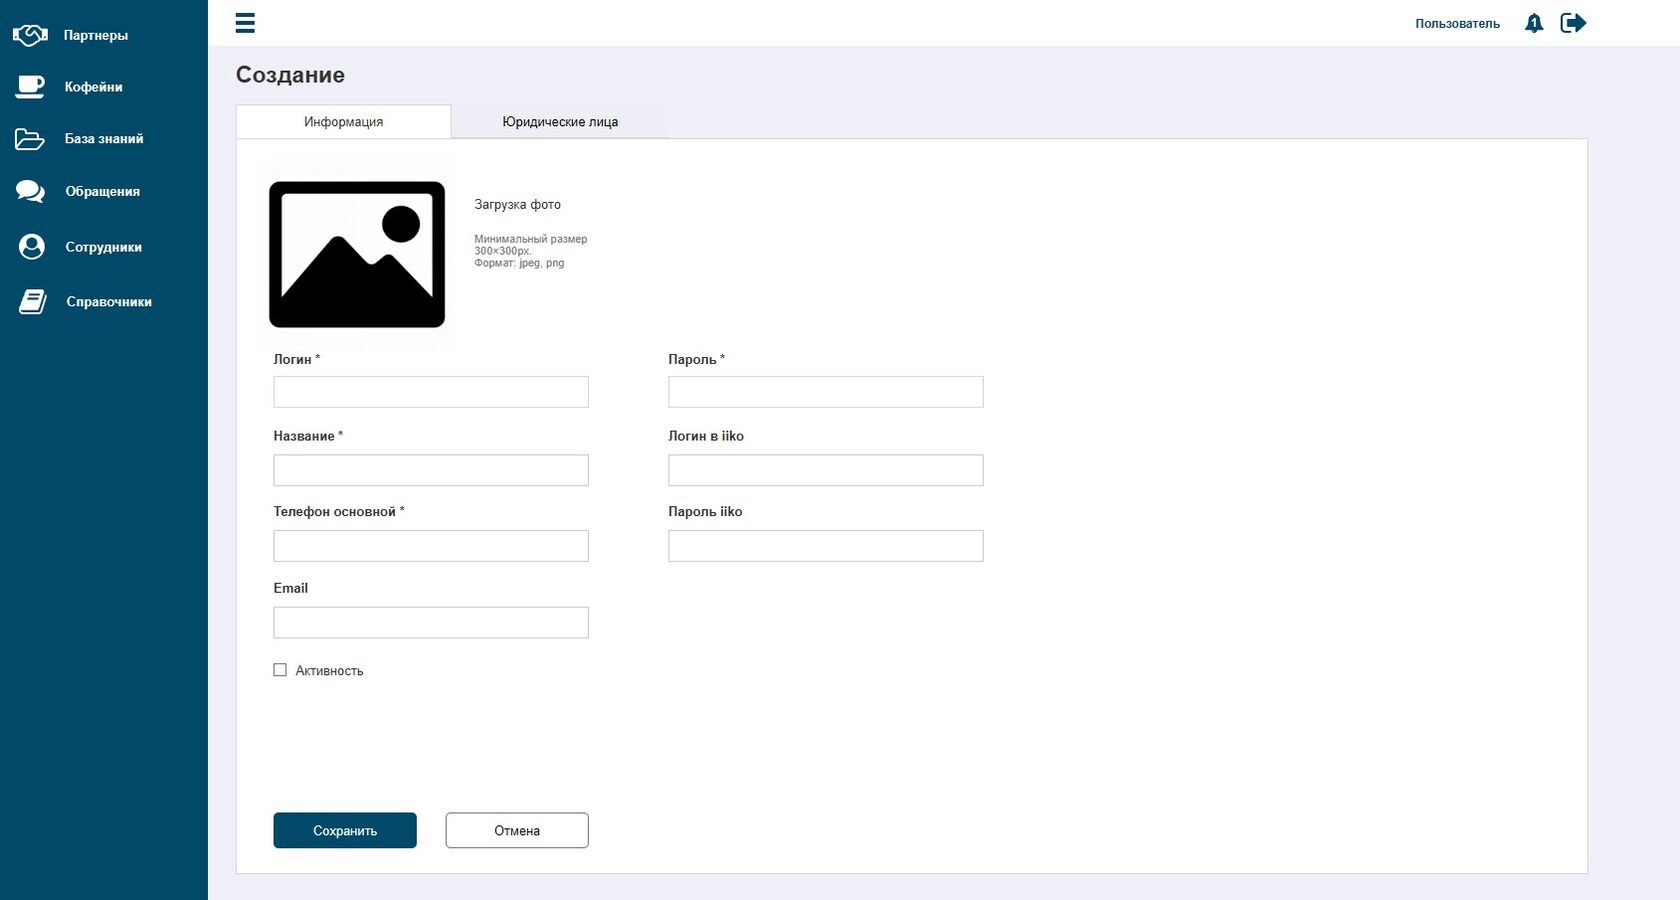The width and height of the screenshot is (1680, 900).
Task: Focus the Пароль input field
Action: (x=826, y=392)
